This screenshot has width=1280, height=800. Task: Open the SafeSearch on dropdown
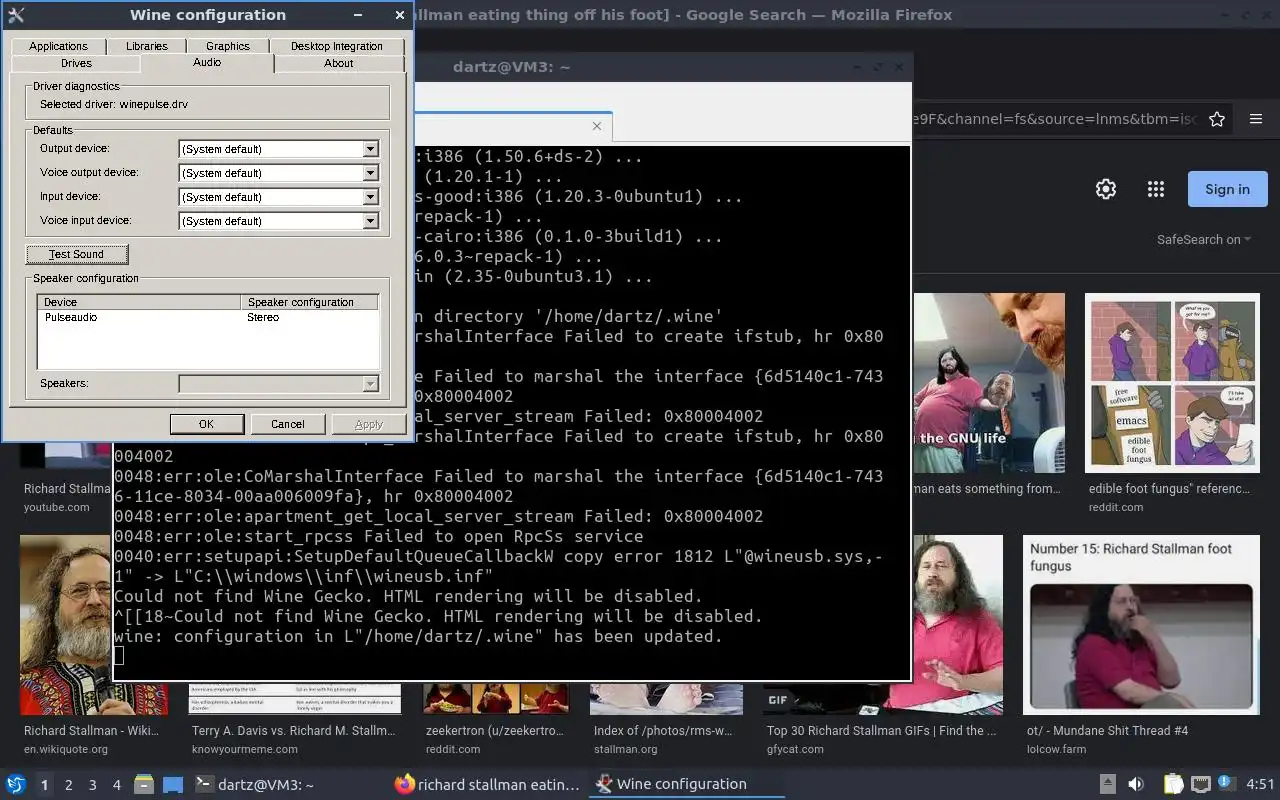(1204, 240)
